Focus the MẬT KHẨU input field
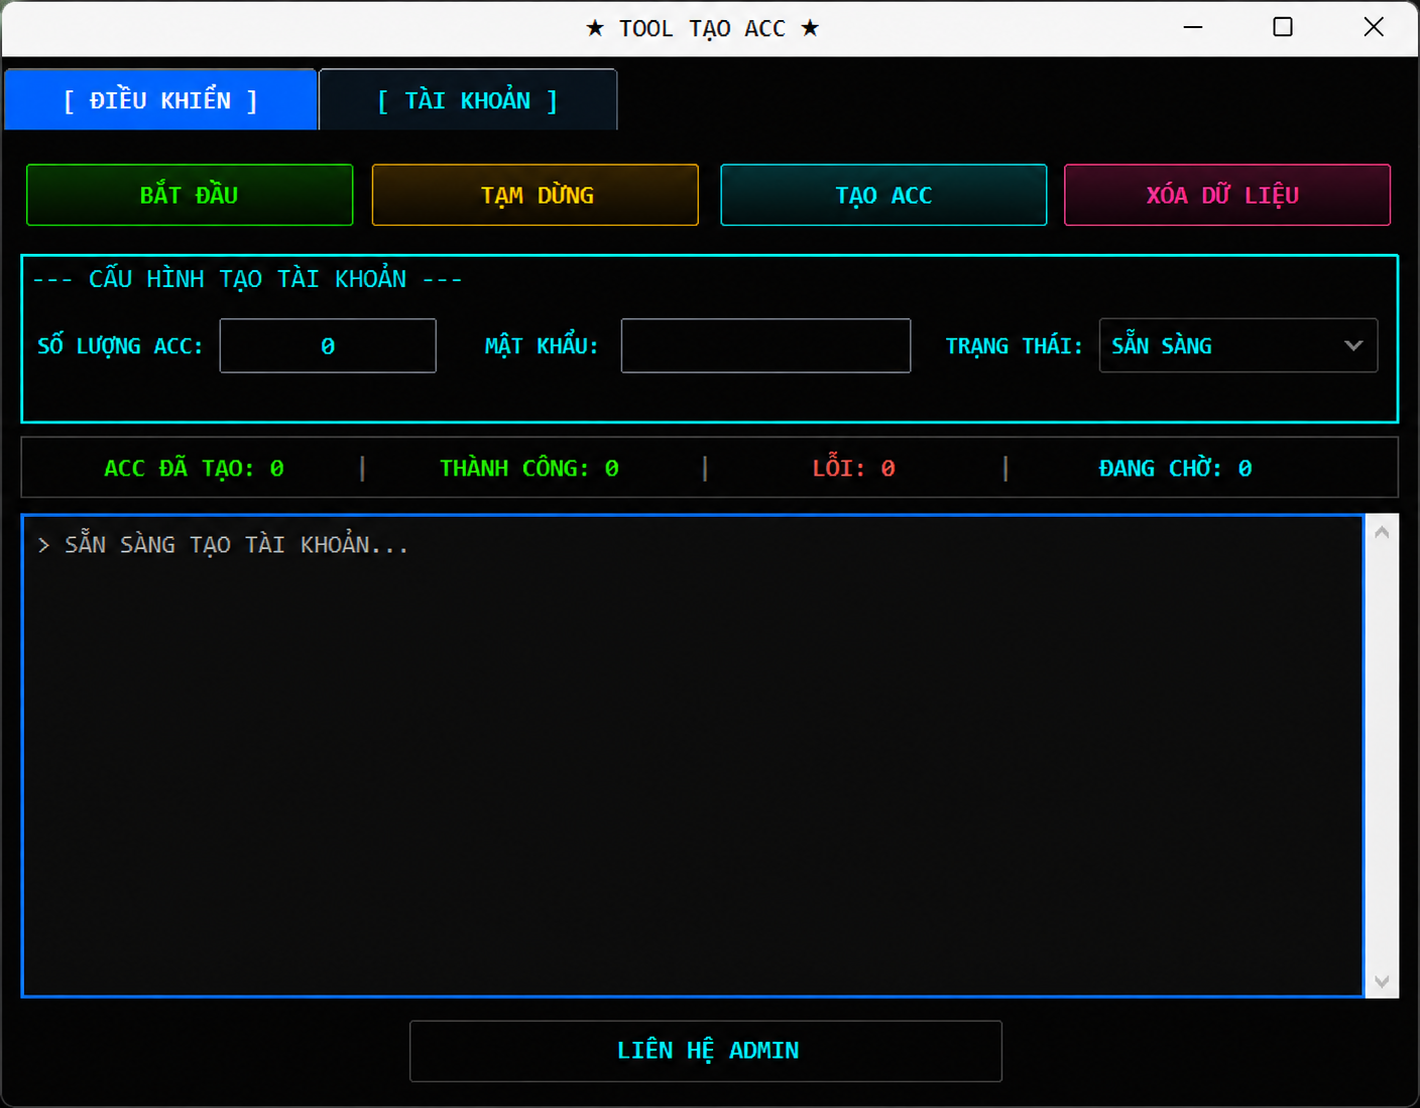 [x=766, y=346]
